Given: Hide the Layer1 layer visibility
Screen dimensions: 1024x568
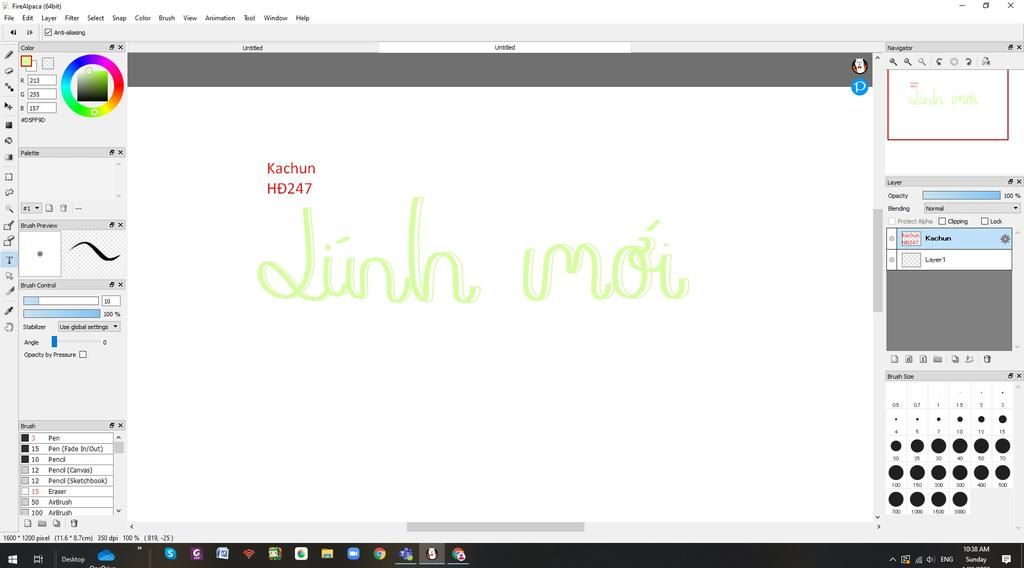Looking at the screenshot, I should tap(892, 260).
